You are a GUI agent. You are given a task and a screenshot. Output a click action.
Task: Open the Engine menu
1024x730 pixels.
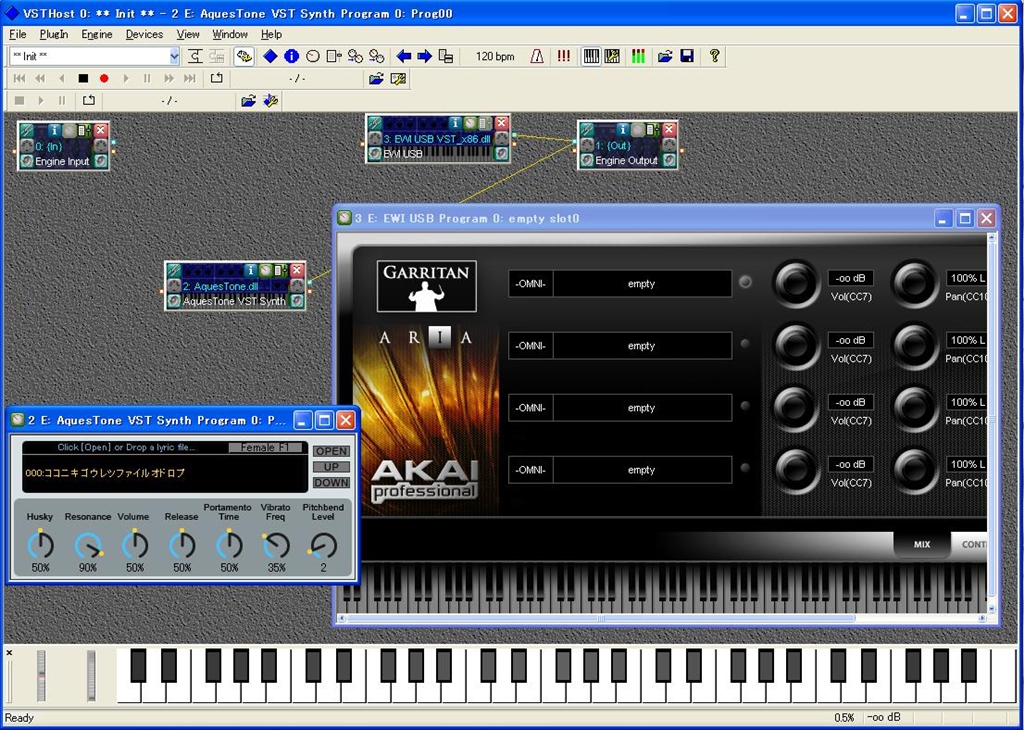pyautogui.click(x=97, y=34)
